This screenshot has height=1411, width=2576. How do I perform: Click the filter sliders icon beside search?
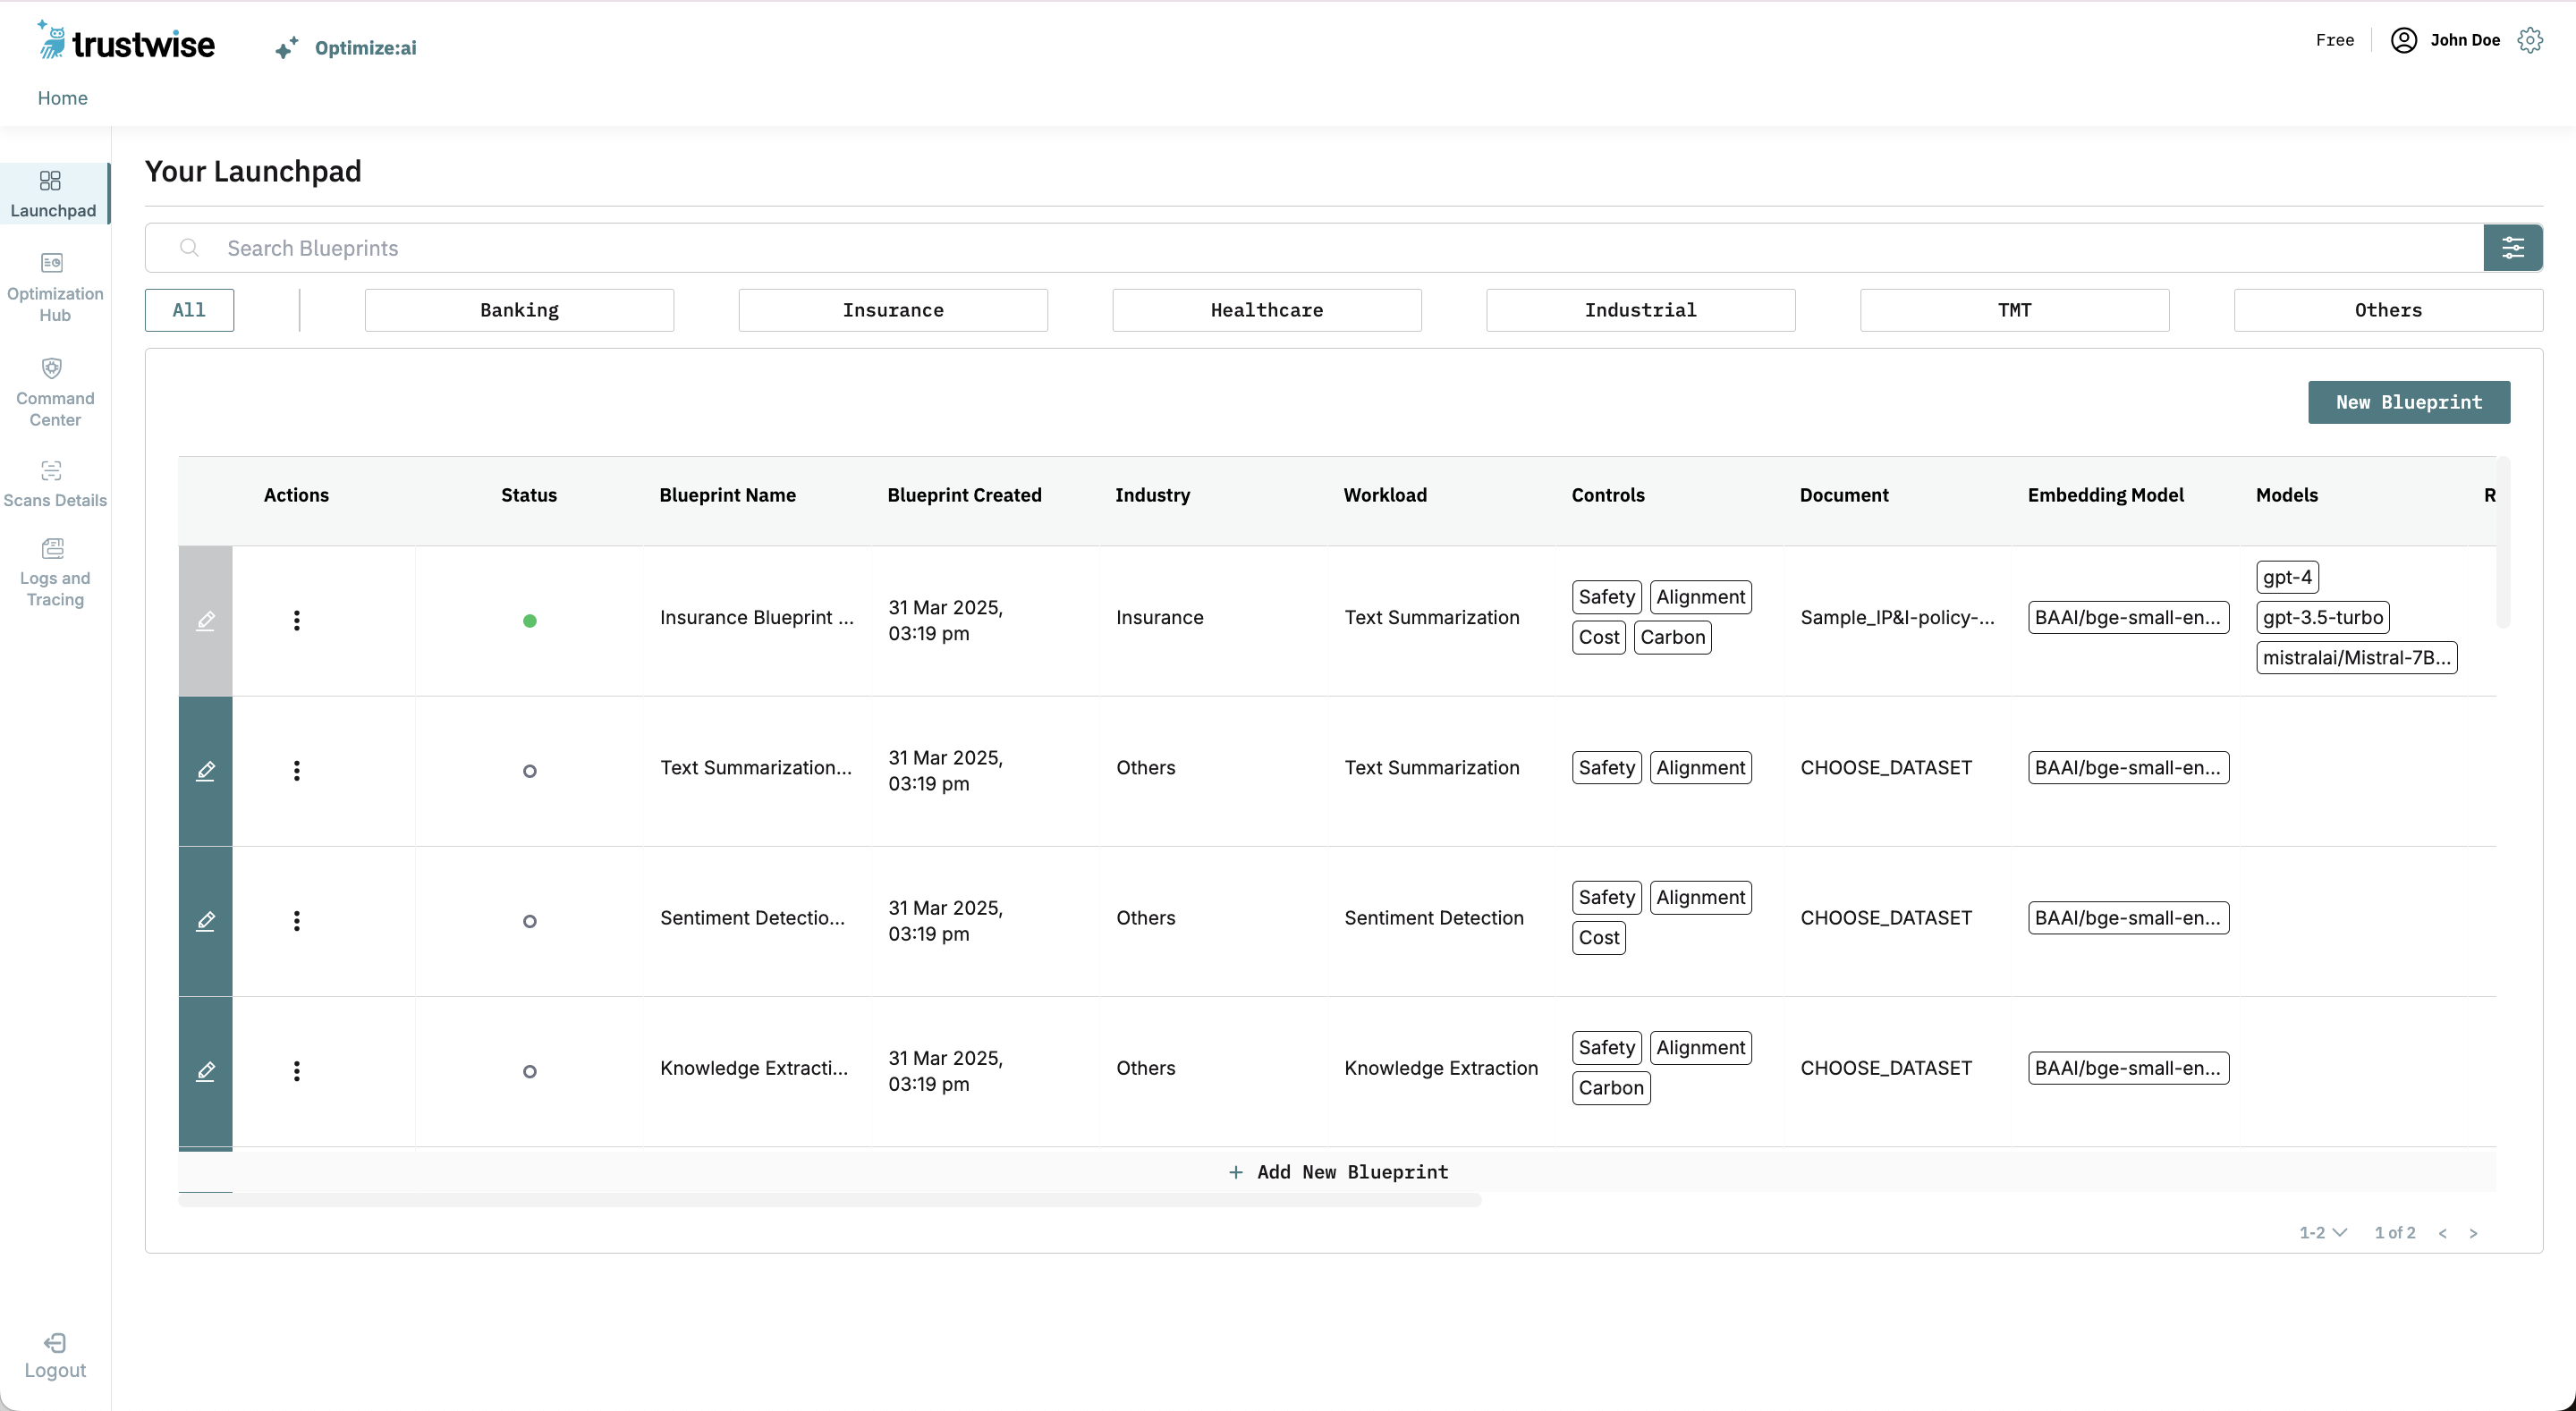click(x=2512, y=248)
